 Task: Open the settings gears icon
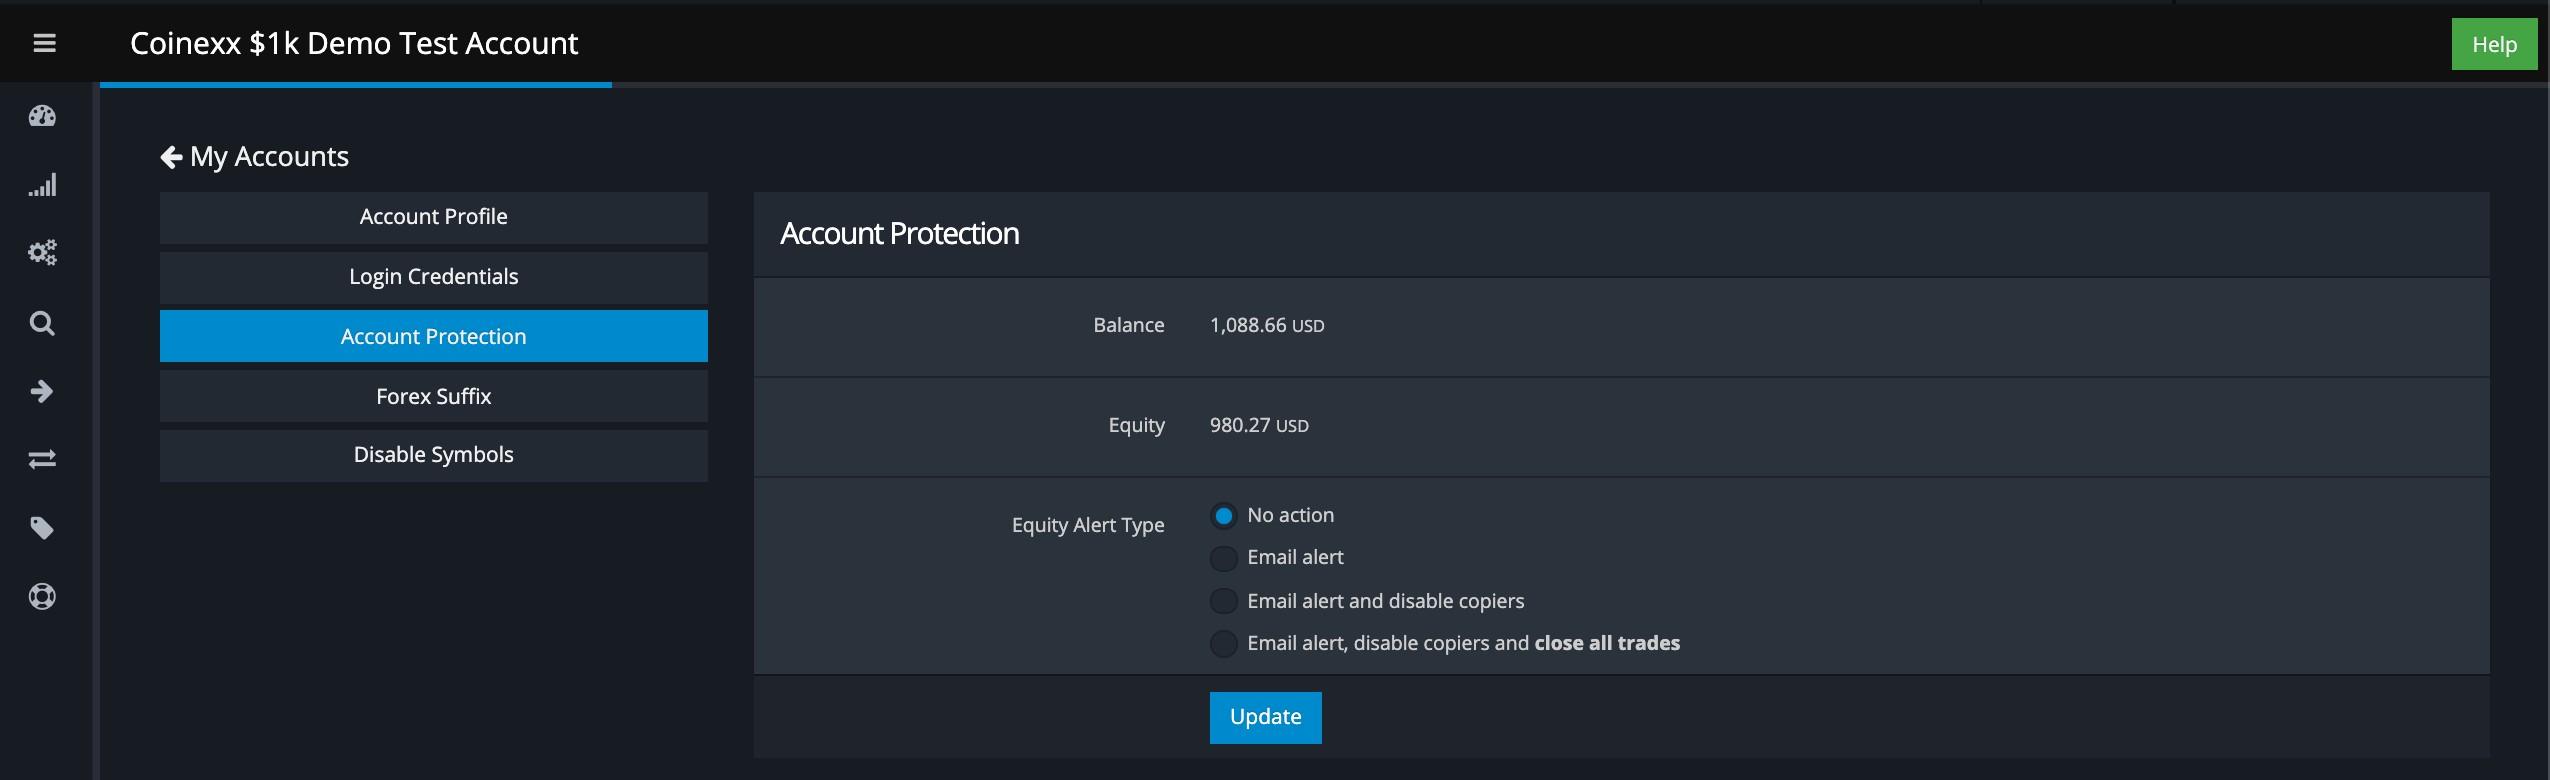pos(42,252)
